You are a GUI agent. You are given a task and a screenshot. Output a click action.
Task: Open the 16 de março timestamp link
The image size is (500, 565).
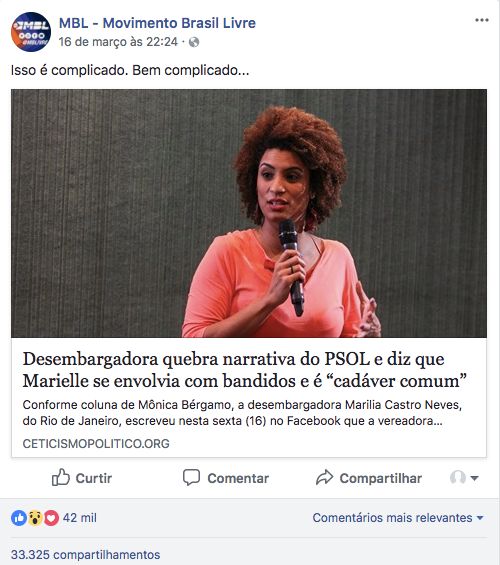pos(118,42)
